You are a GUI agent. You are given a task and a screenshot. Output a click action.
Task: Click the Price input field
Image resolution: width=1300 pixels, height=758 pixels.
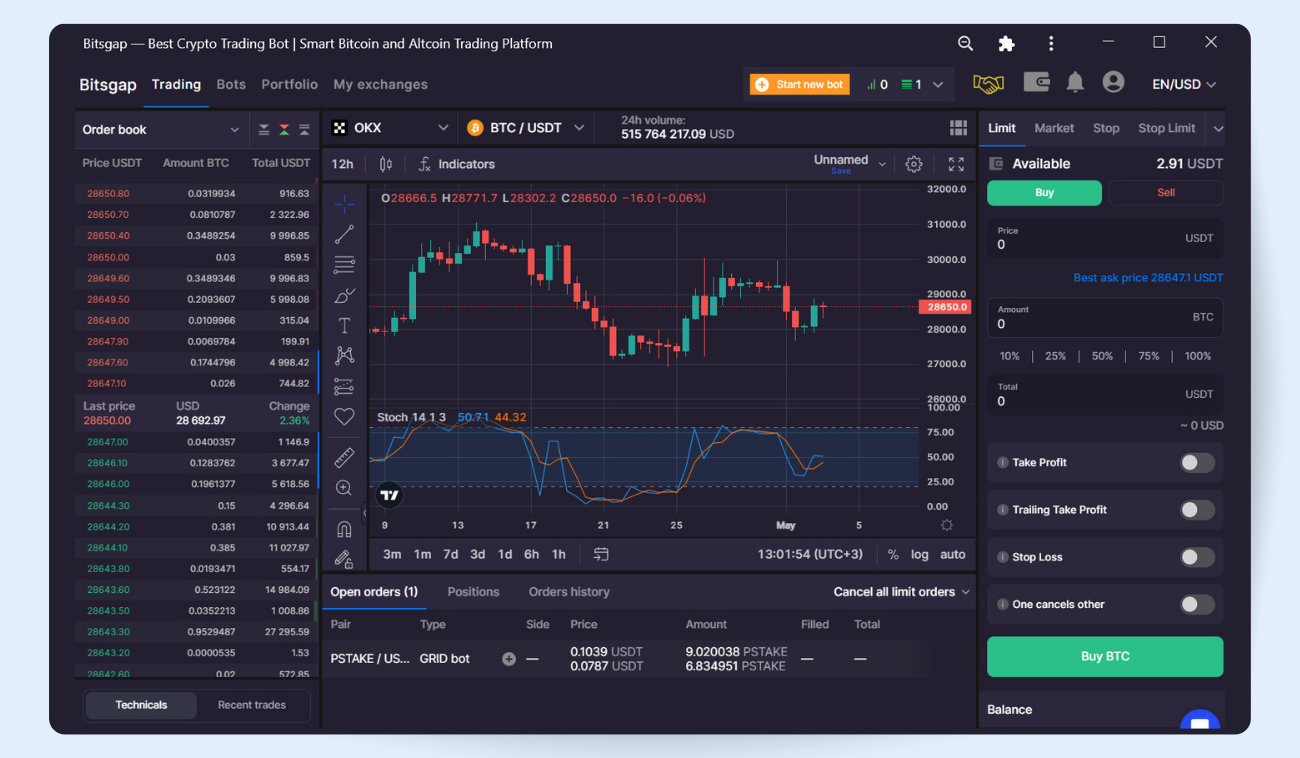click(x=1105, y=239)
